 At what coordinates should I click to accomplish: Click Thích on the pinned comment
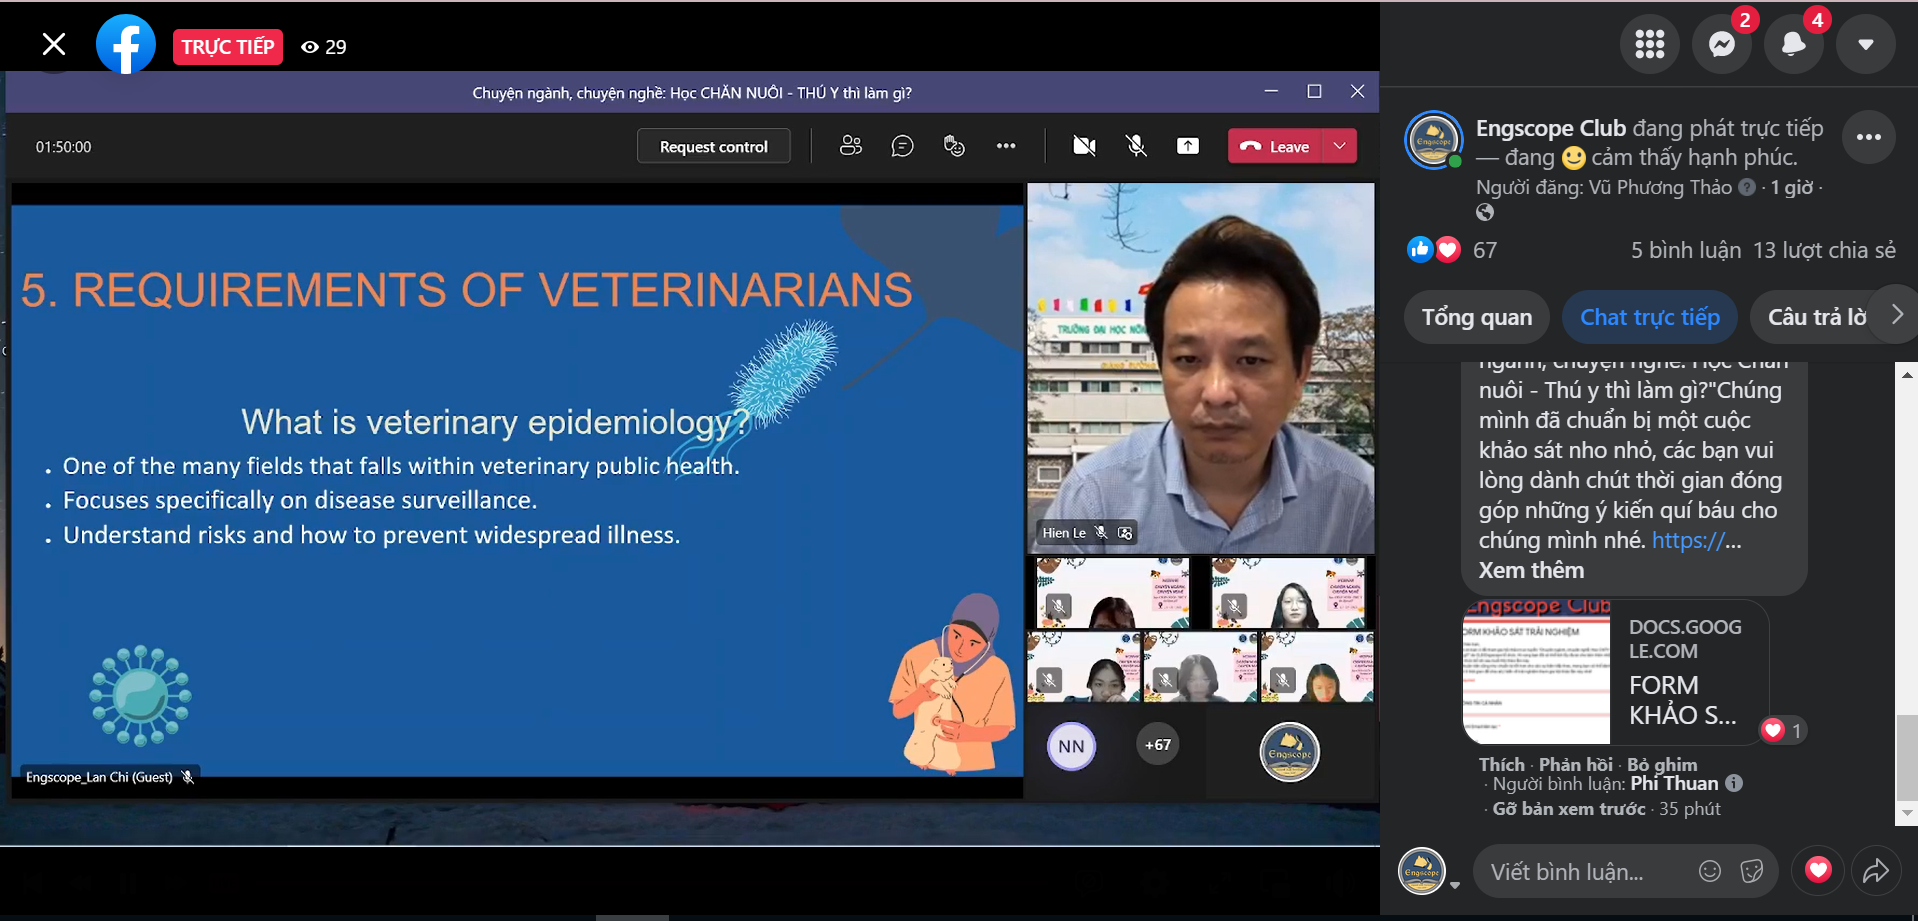pyautogui.click(x=1501, y=764)
